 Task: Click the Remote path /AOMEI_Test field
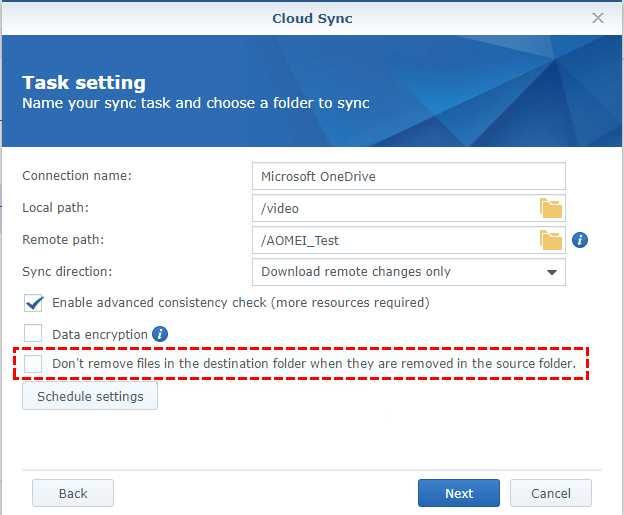click(x=395, y=240)
